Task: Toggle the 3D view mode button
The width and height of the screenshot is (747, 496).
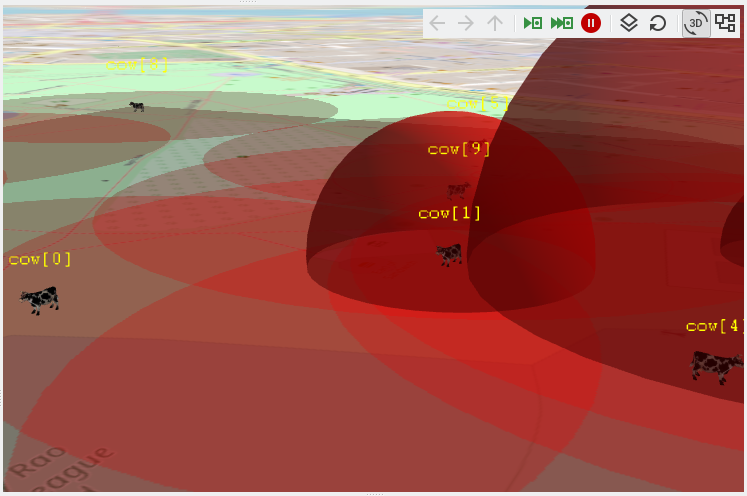Action: tap(696, 23)
